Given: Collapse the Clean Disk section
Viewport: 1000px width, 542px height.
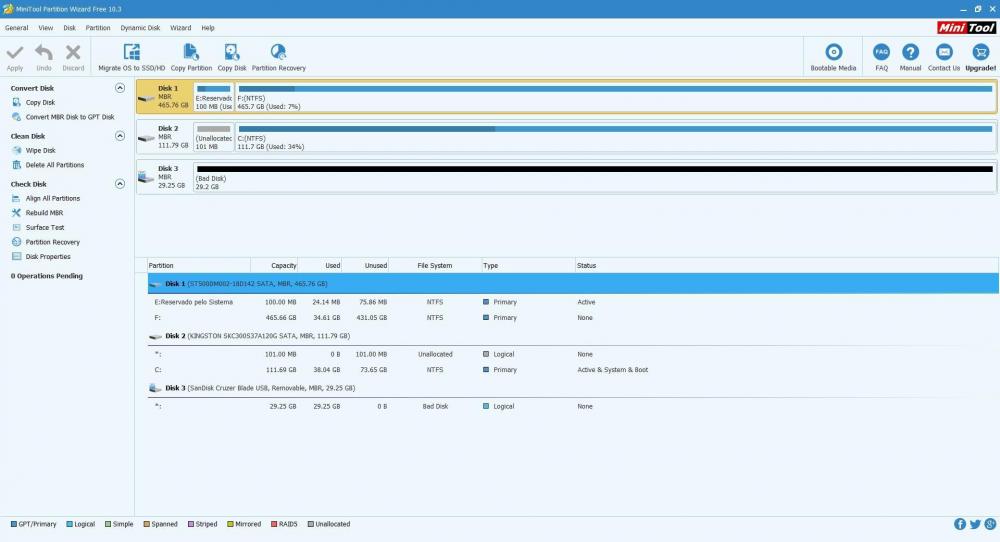Looking at the screenshot, I should click(120, 136).
